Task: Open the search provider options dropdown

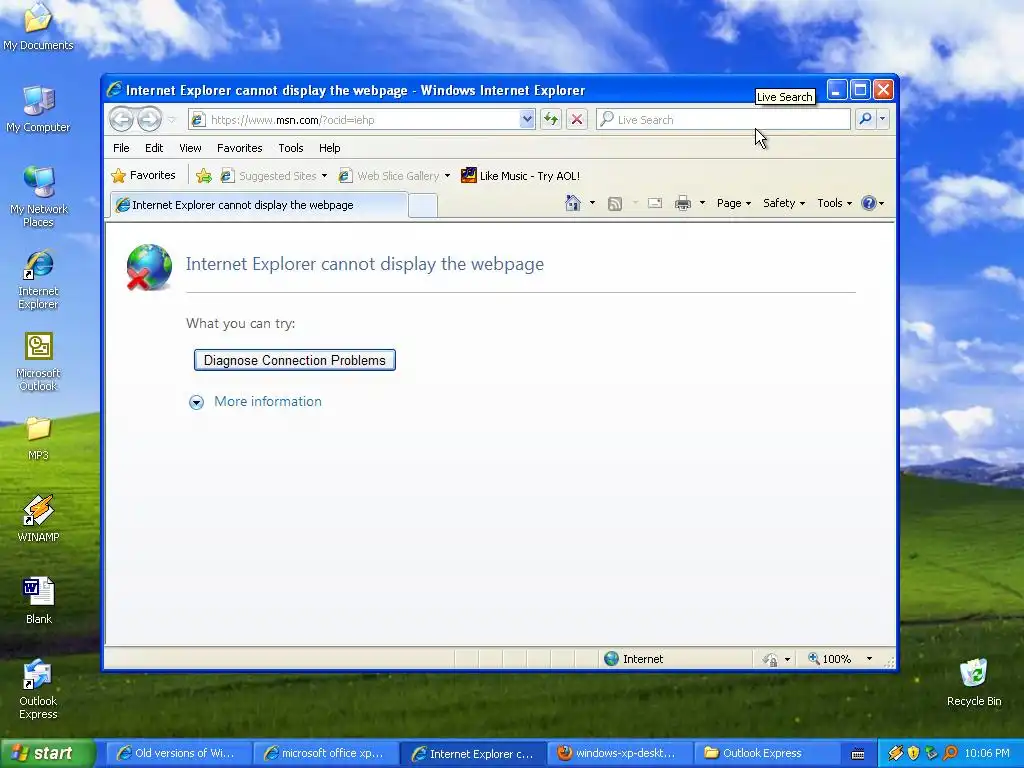Action: [882, 119]
